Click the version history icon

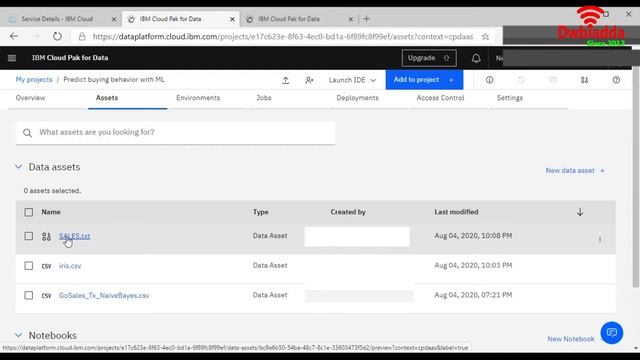(521, 80)
